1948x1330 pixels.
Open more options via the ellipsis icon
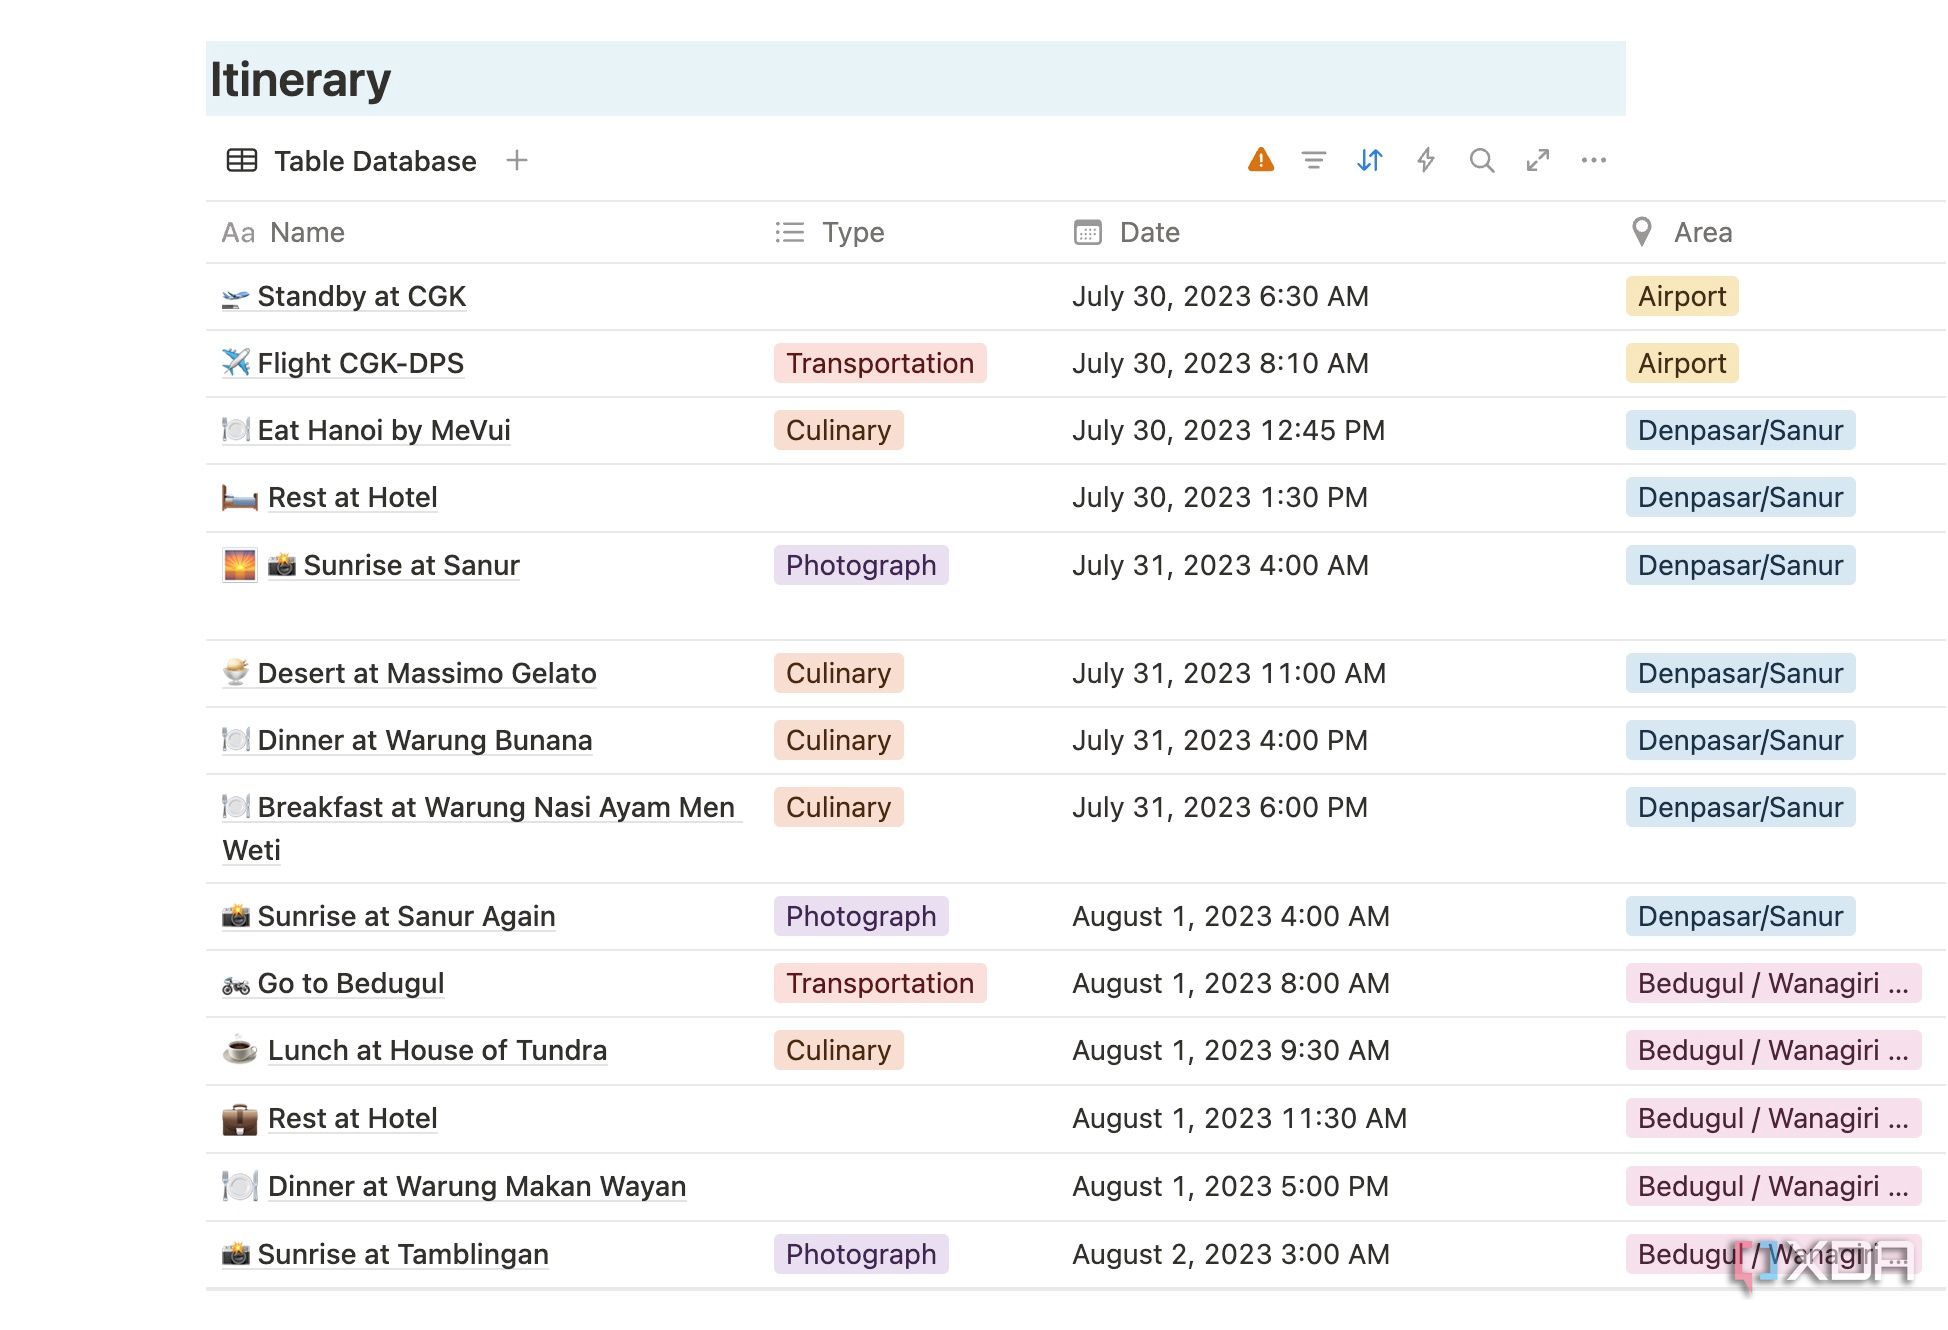[x=1594, y=159]
